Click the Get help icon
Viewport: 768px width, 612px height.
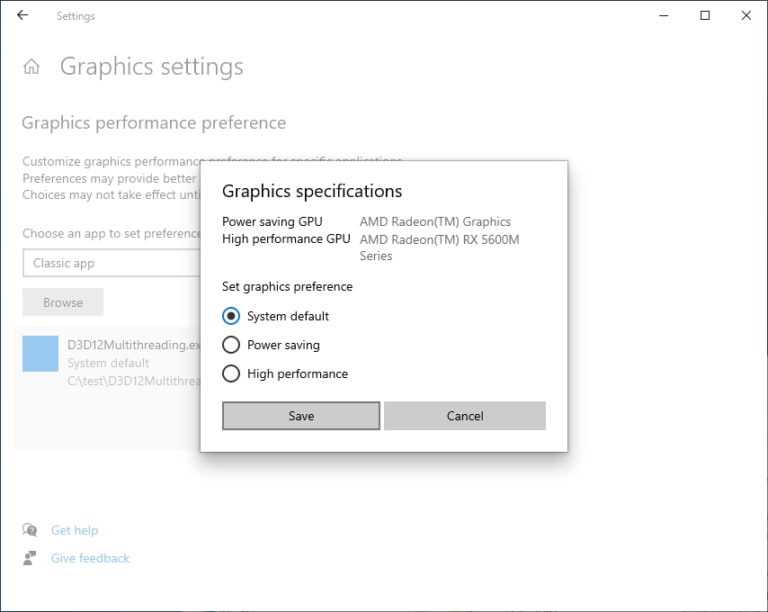[31, 531]
